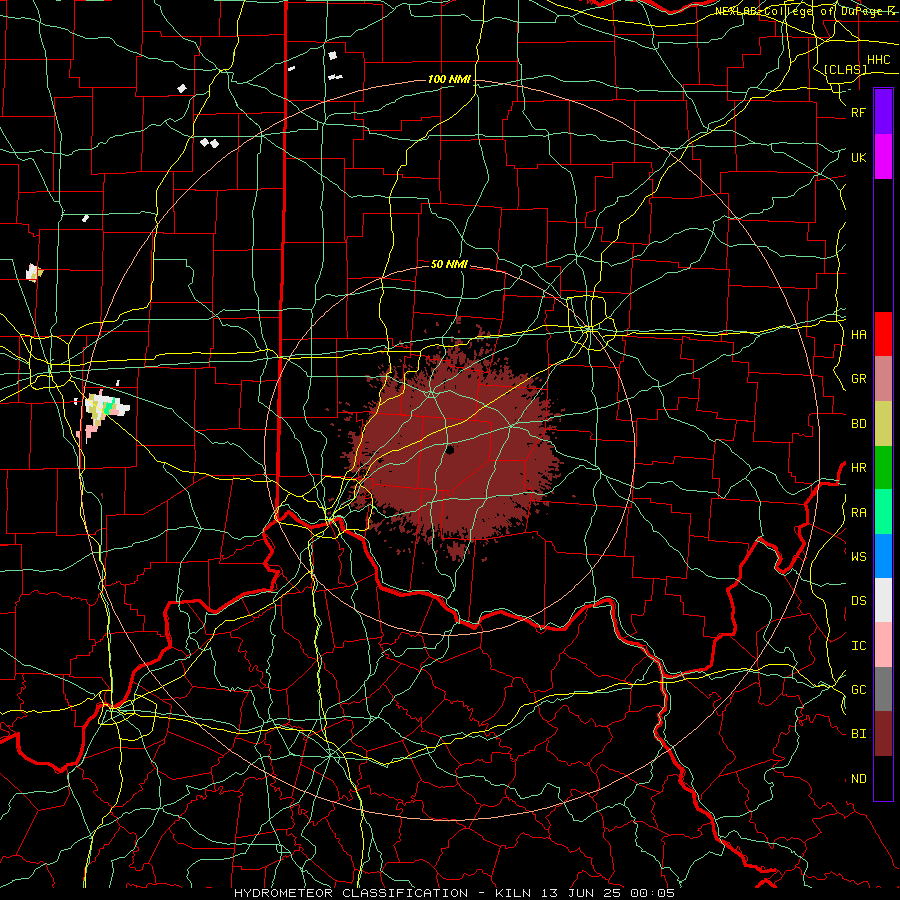Click the UK legend label
This screenshot has height=900, width=900.
(859, 157)
